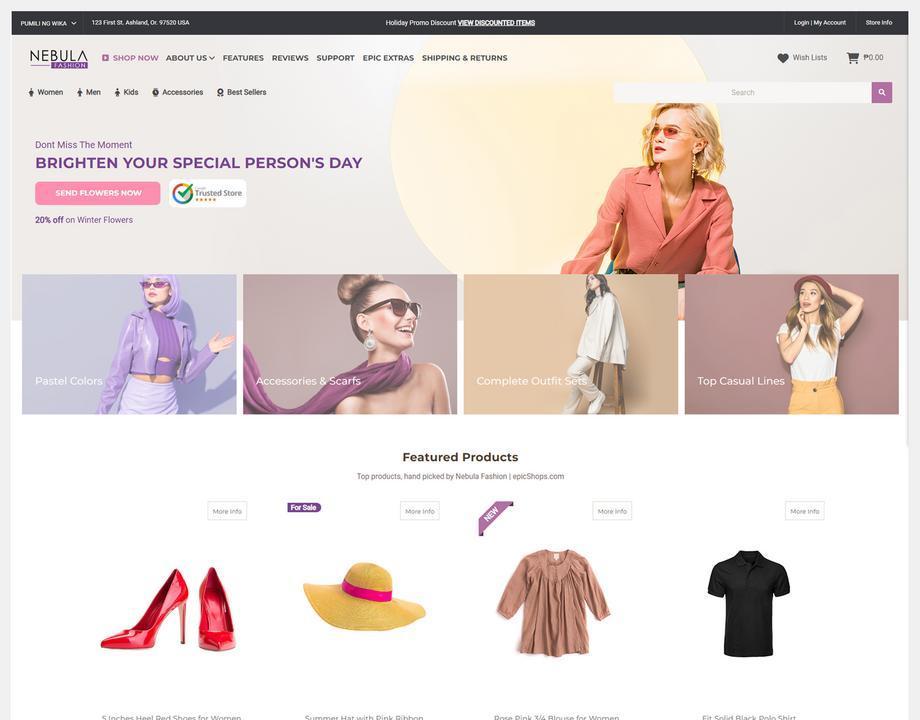Click the Trusted Store badge
This screenshot has width=920, height=720.
click(x=207, y=193)
